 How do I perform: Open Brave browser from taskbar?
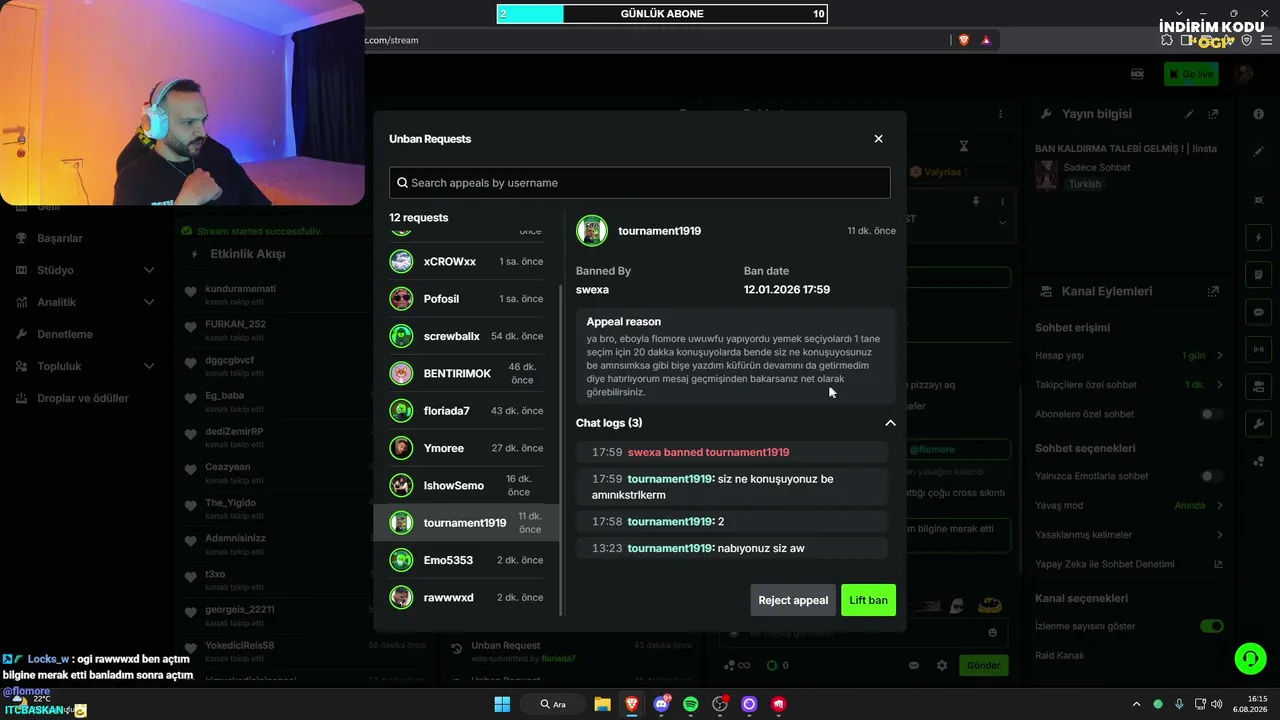pyautogui.click(x=632, y=704)
